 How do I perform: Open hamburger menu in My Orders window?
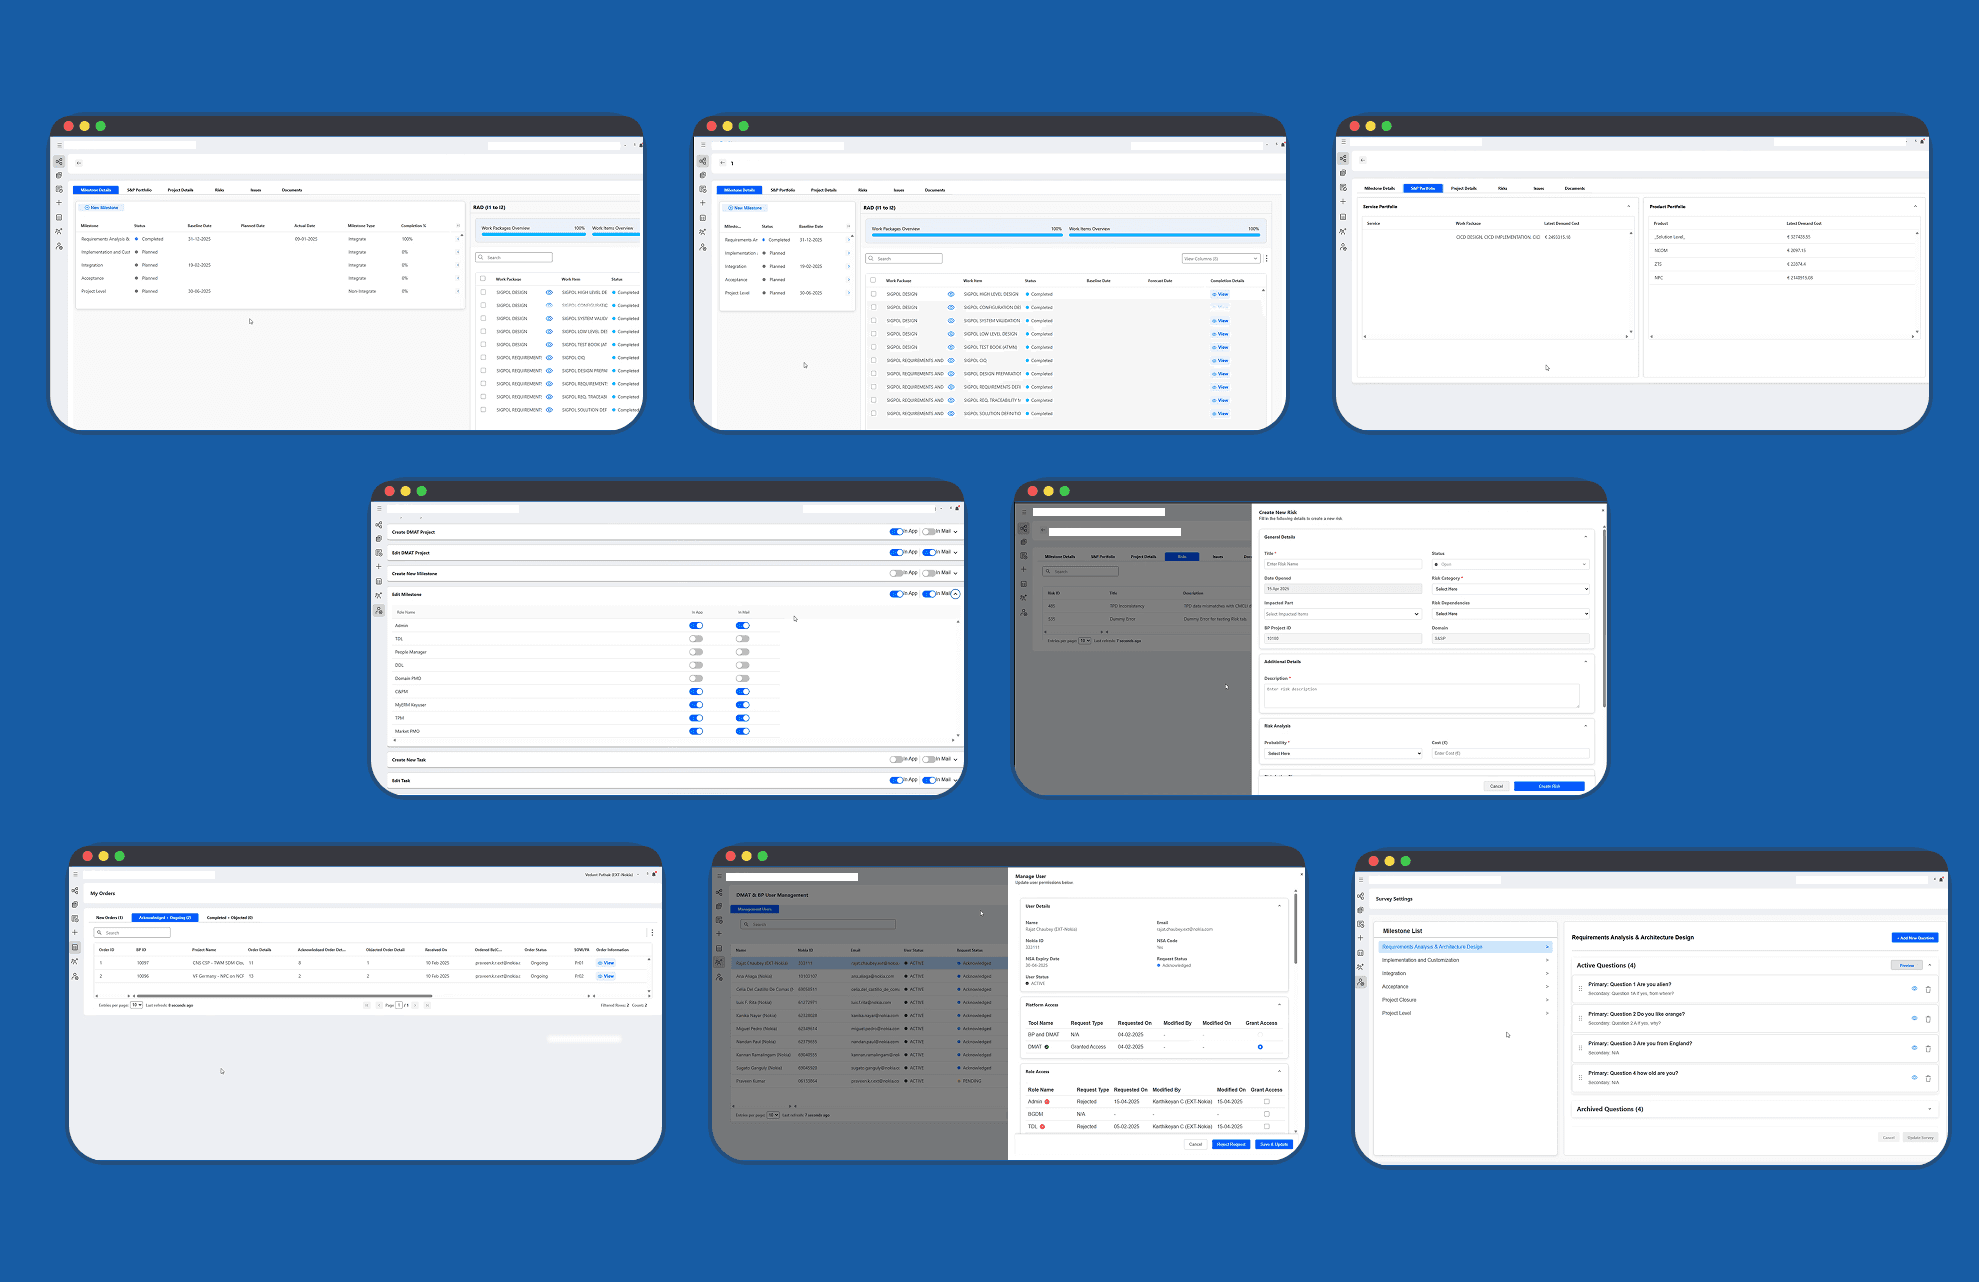[x=75, y=875]
